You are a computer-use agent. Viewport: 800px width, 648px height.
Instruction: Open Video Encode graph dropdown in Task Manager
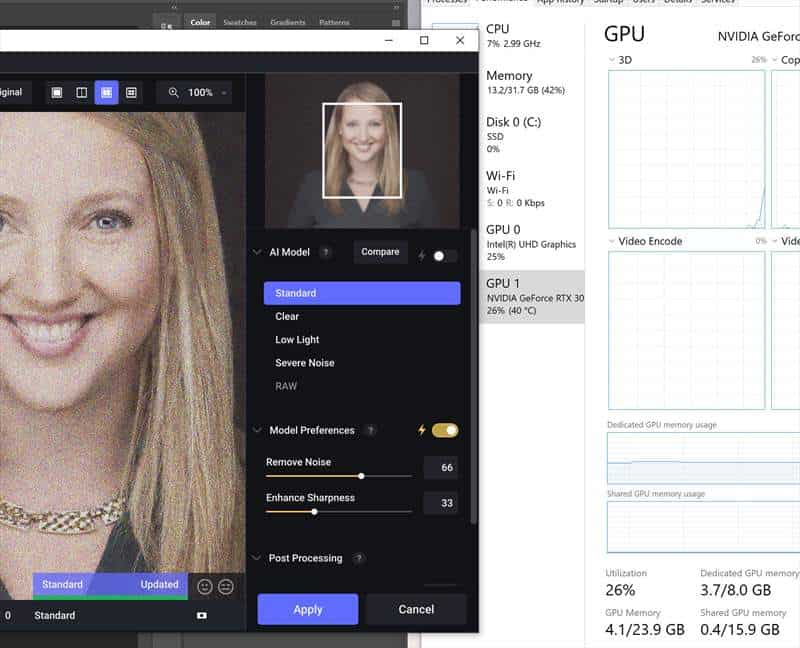coord(612,241)
